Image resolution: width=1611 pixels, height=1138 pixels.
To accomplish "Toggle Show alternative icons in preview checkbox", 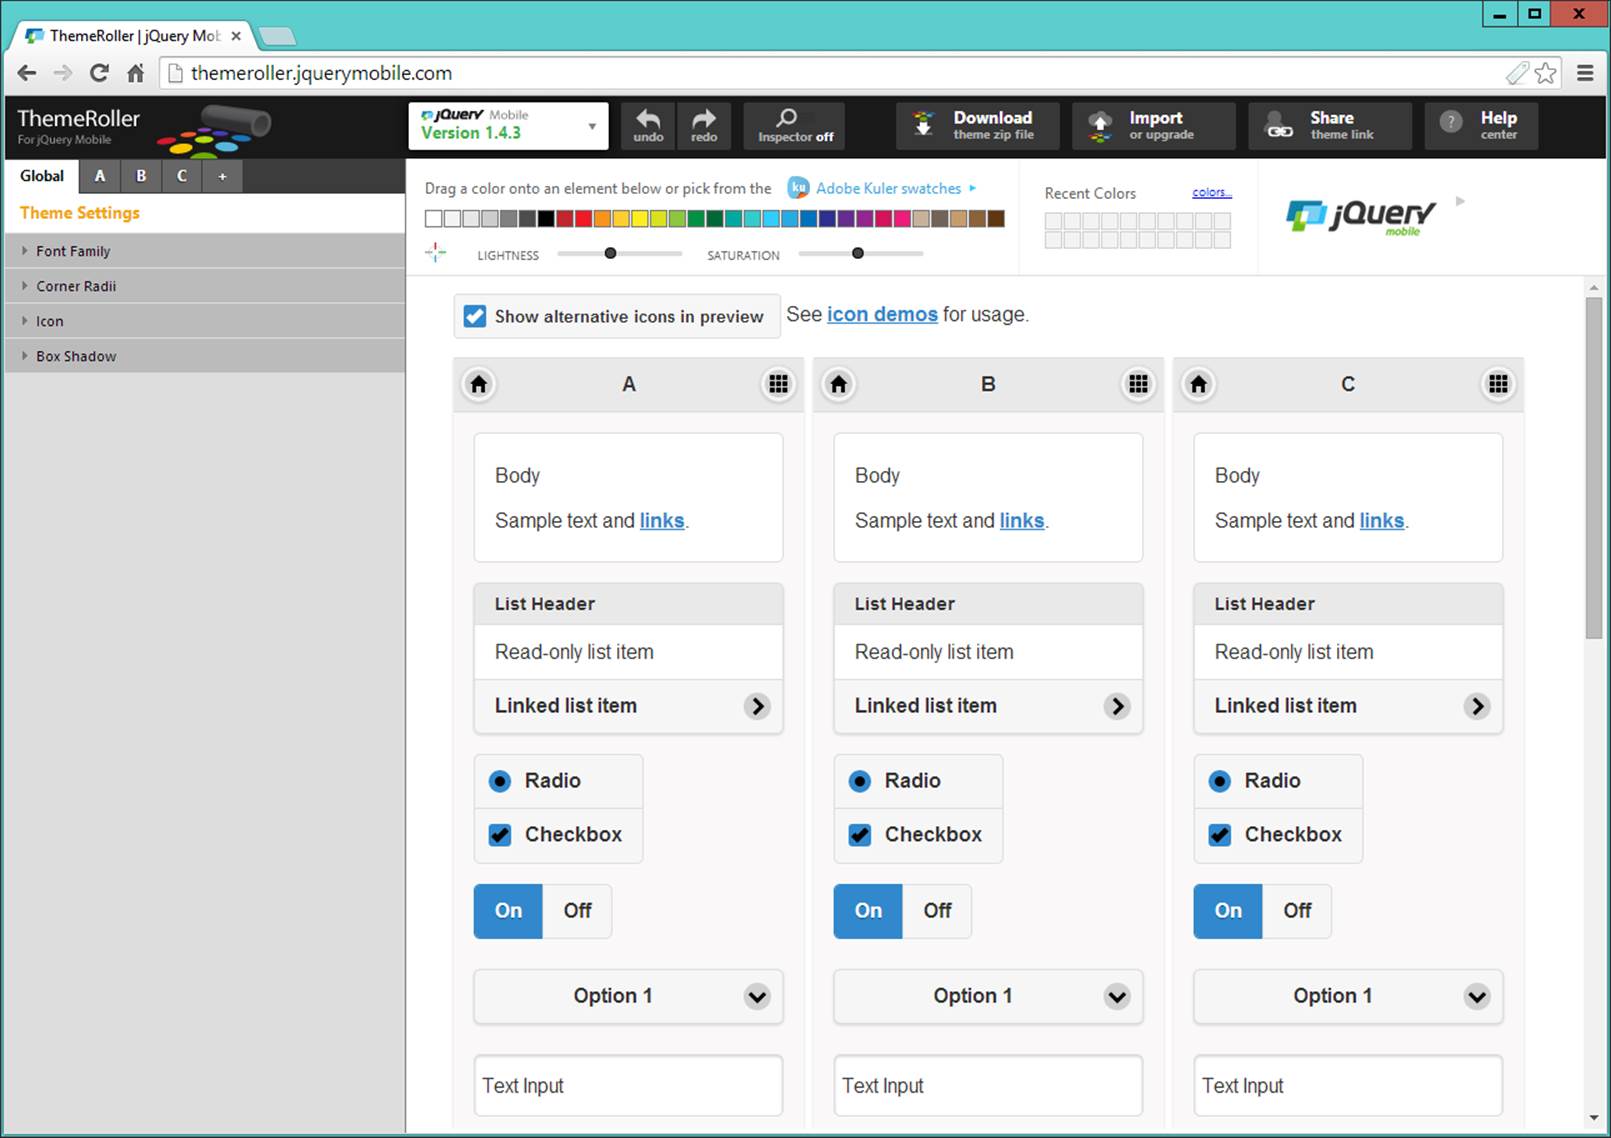I will (x=475, y=316).
